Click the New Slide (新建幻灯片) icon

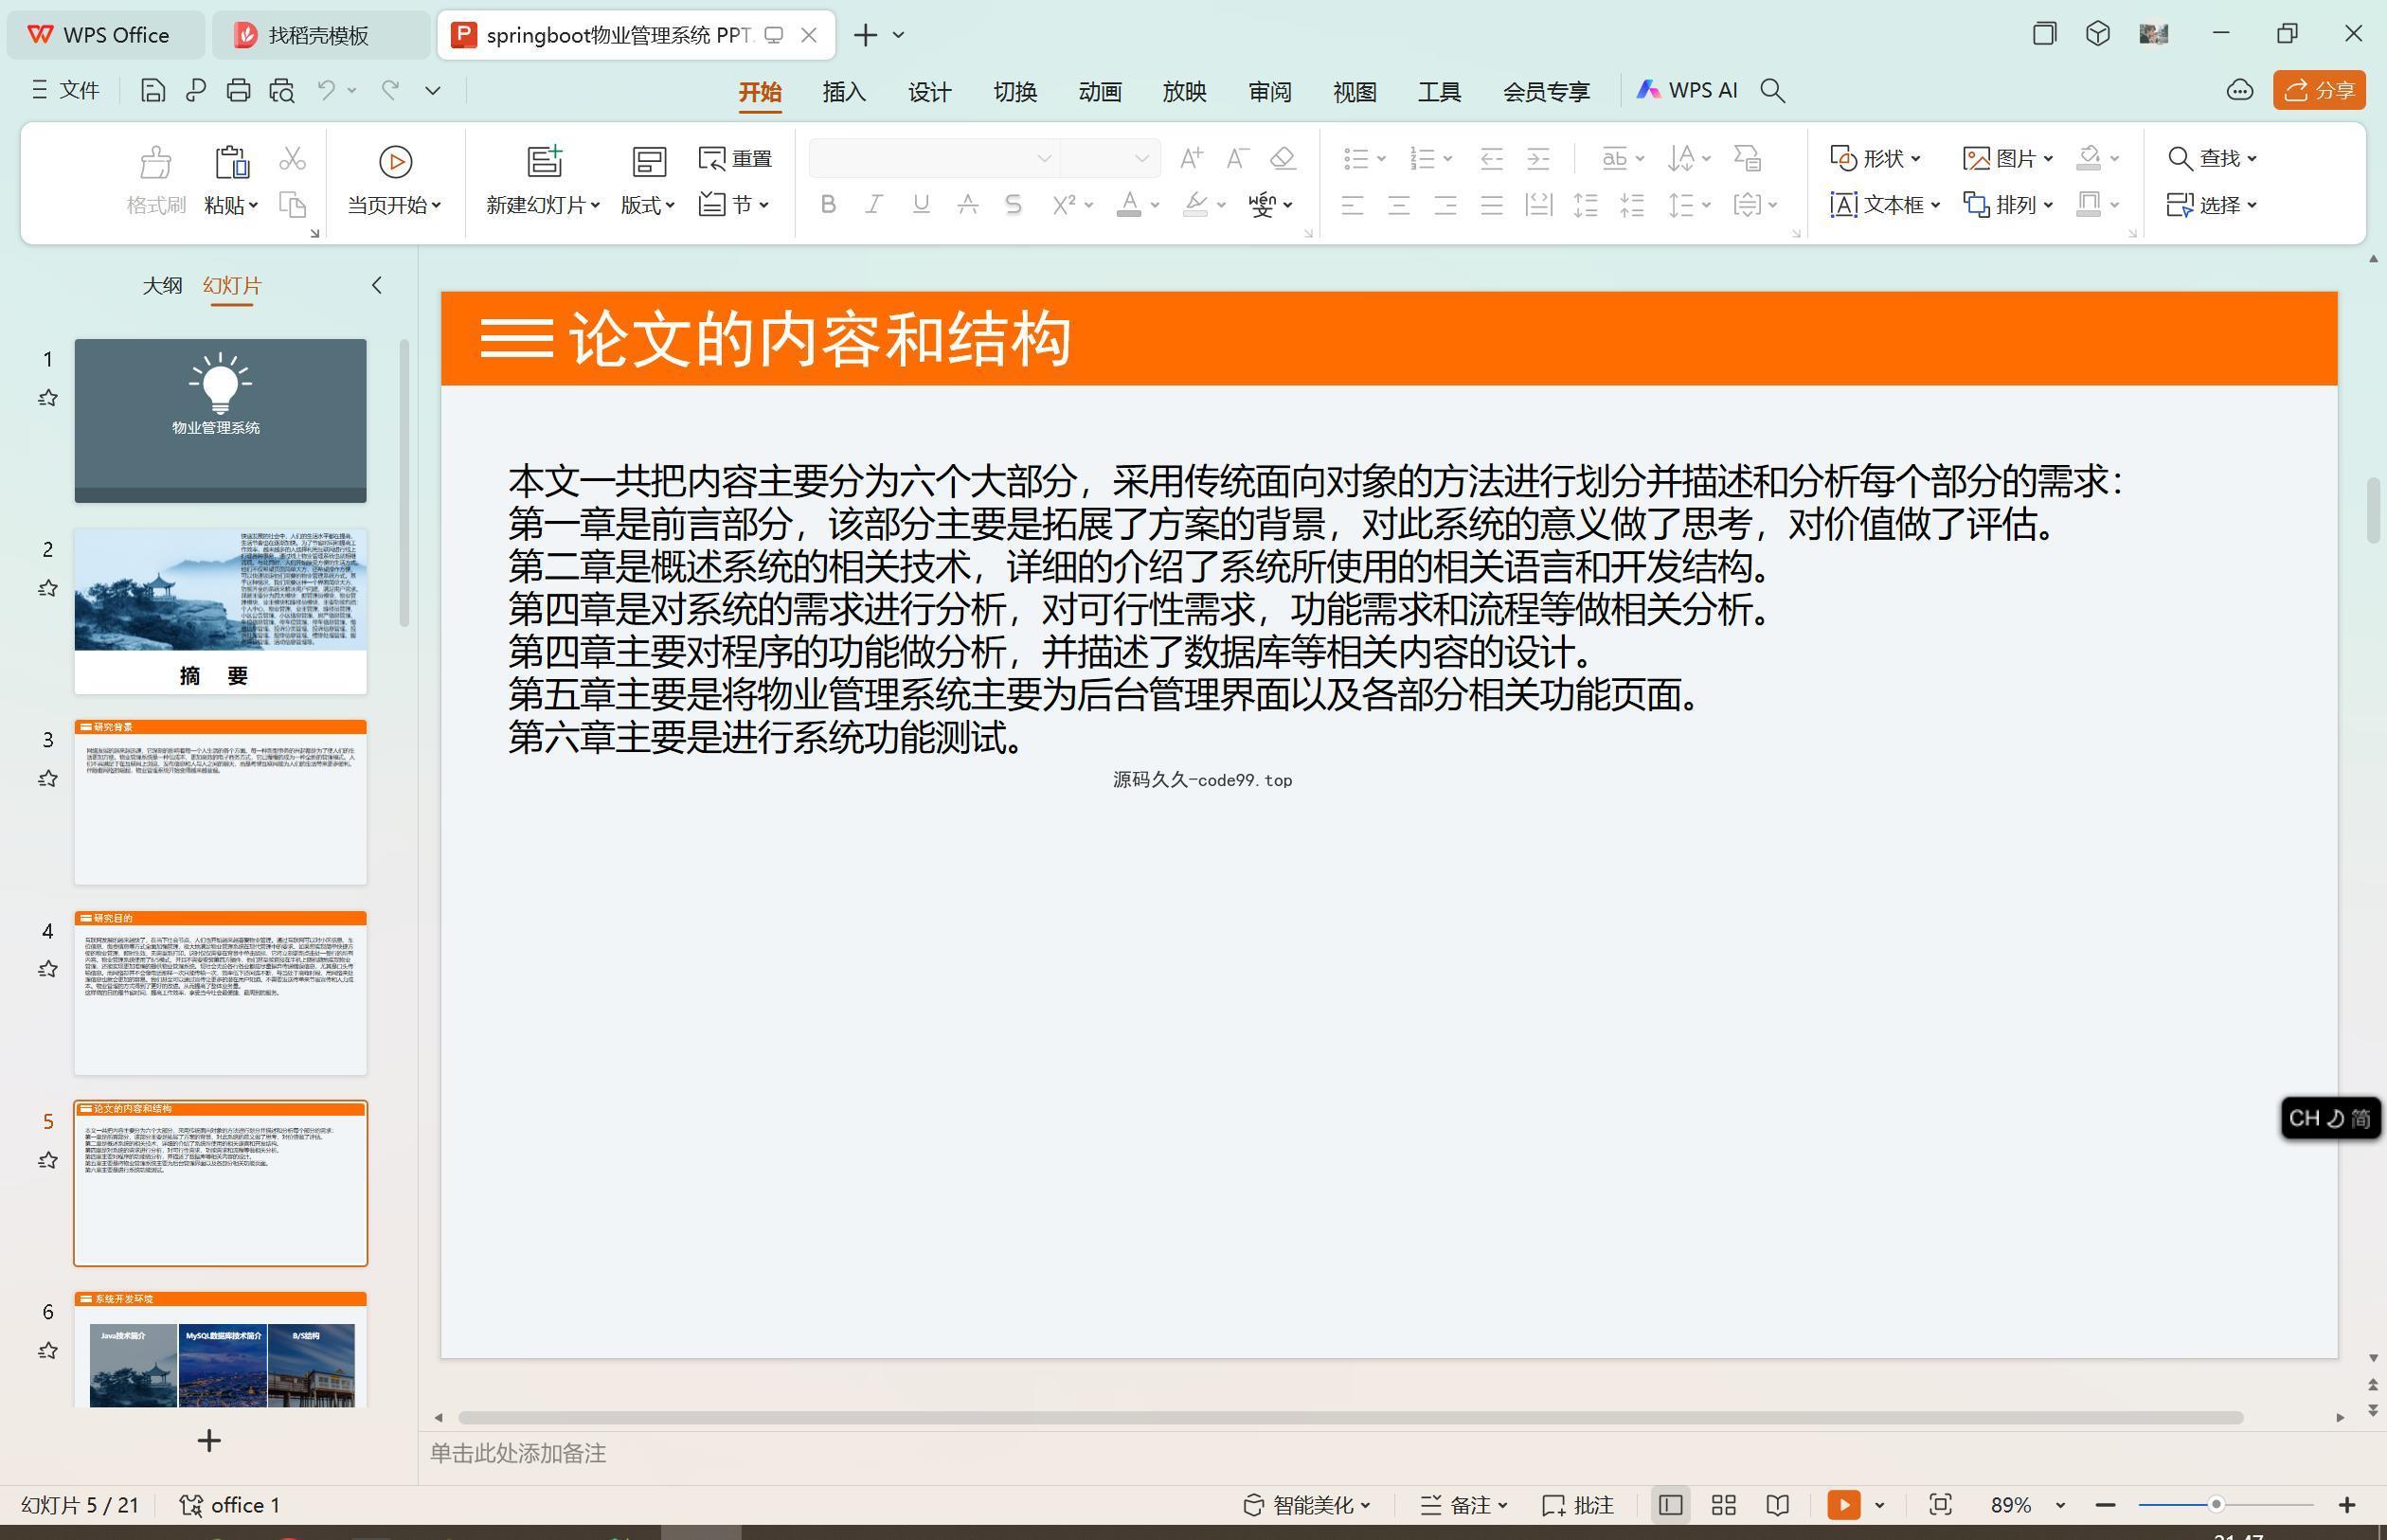[545, 161]
